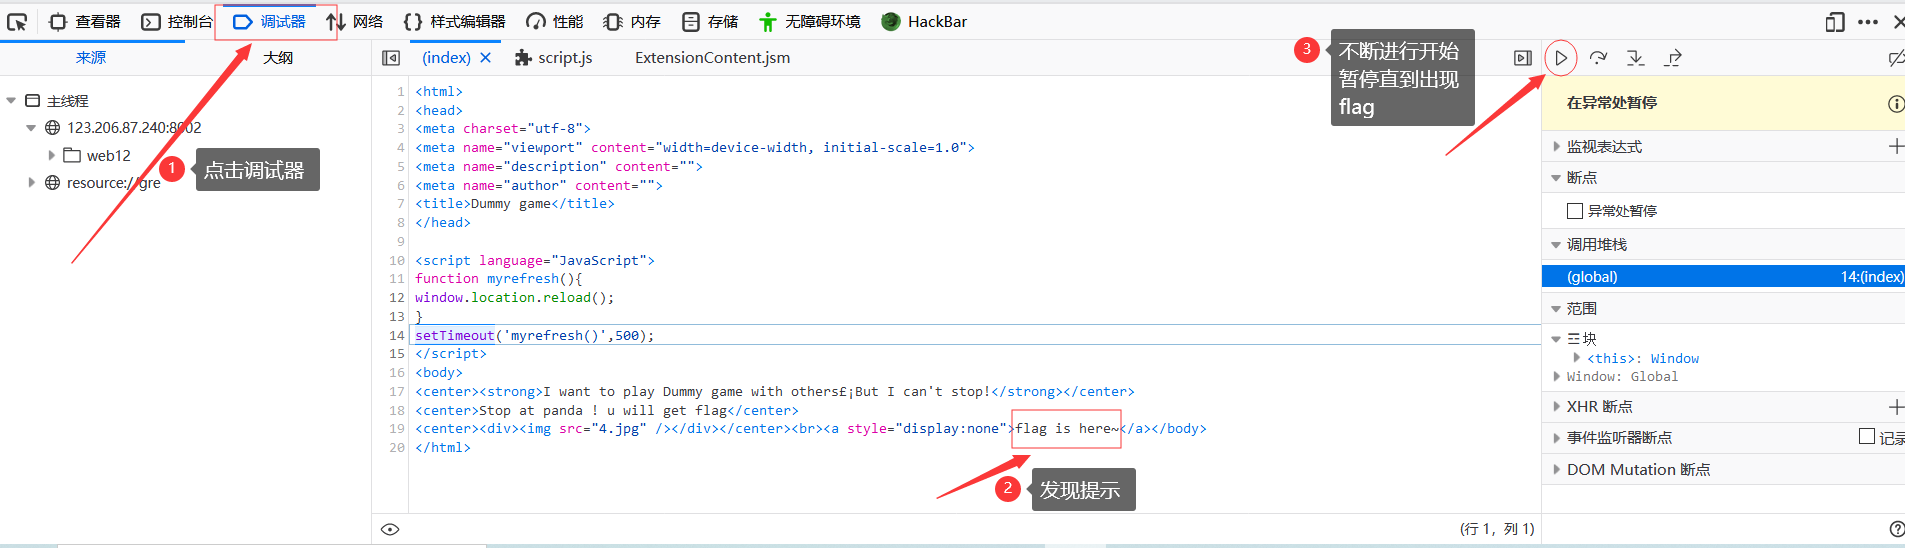Activate the element picker tool
The height and width of the screenshot is (548, 1905).
pyautogui.click(x=17, y=21)
